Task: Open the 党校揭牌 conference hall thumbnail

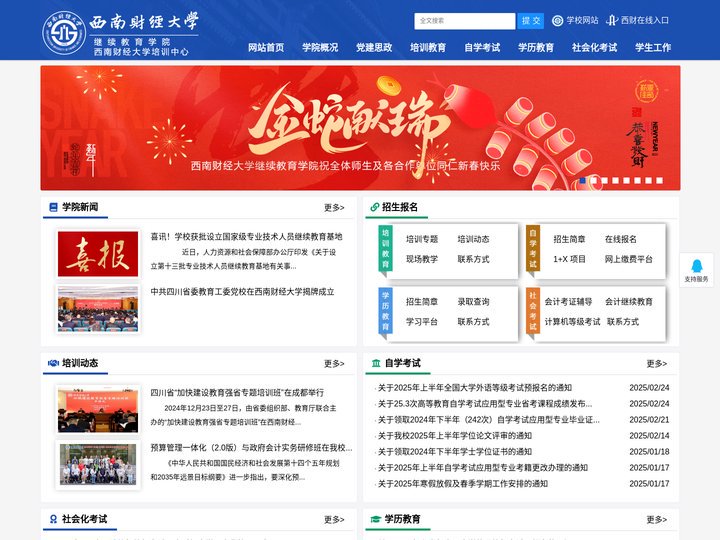Action: (x=98, y=309)
